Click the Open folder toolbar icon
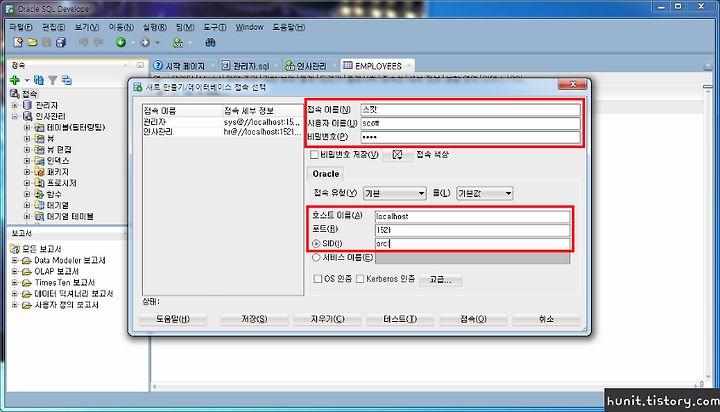720x412 pixels. point(32,42)
